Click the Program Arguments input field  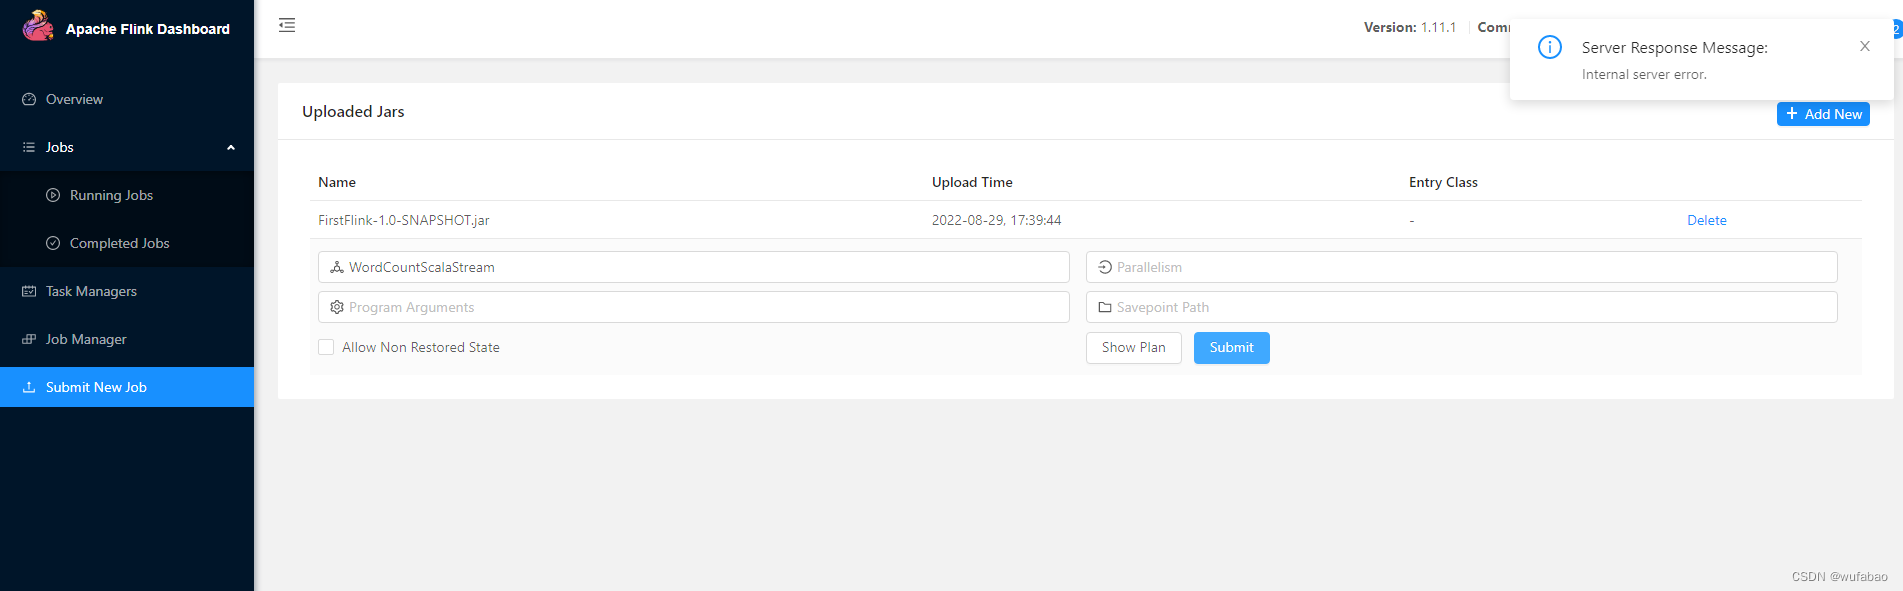pyautogui.click(x=694, y=307)
